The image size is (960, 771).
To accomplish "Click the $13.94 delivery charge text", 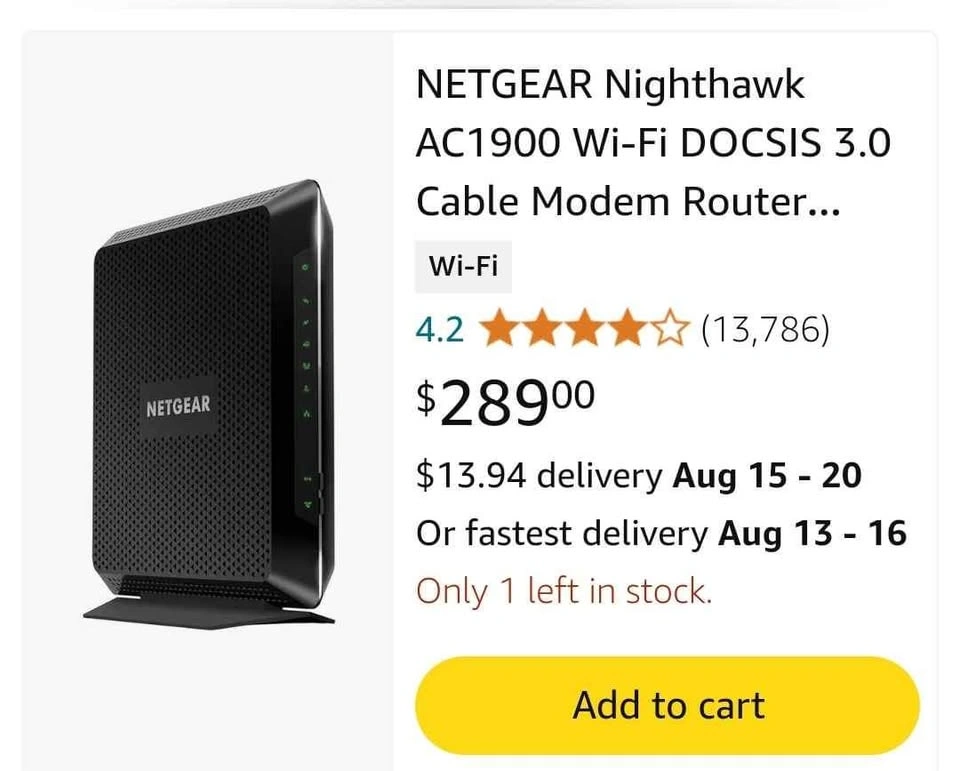I will (538, 476).
